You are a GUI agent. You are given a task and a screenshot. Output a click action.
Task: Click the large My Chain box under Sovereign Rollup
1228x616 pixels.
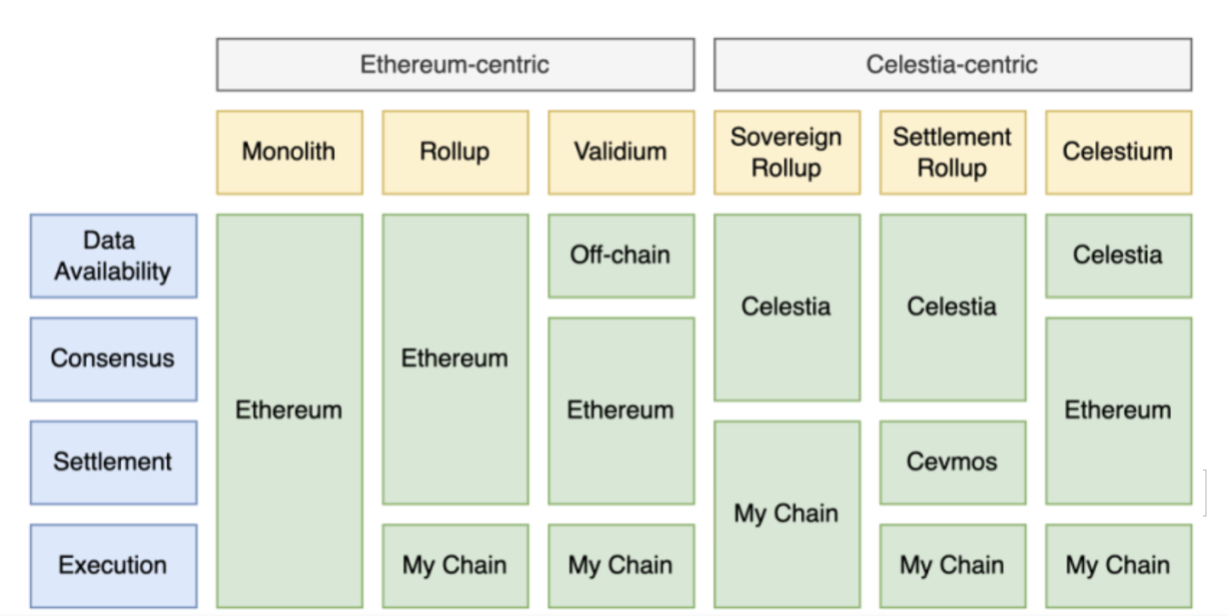coord(786,514)
